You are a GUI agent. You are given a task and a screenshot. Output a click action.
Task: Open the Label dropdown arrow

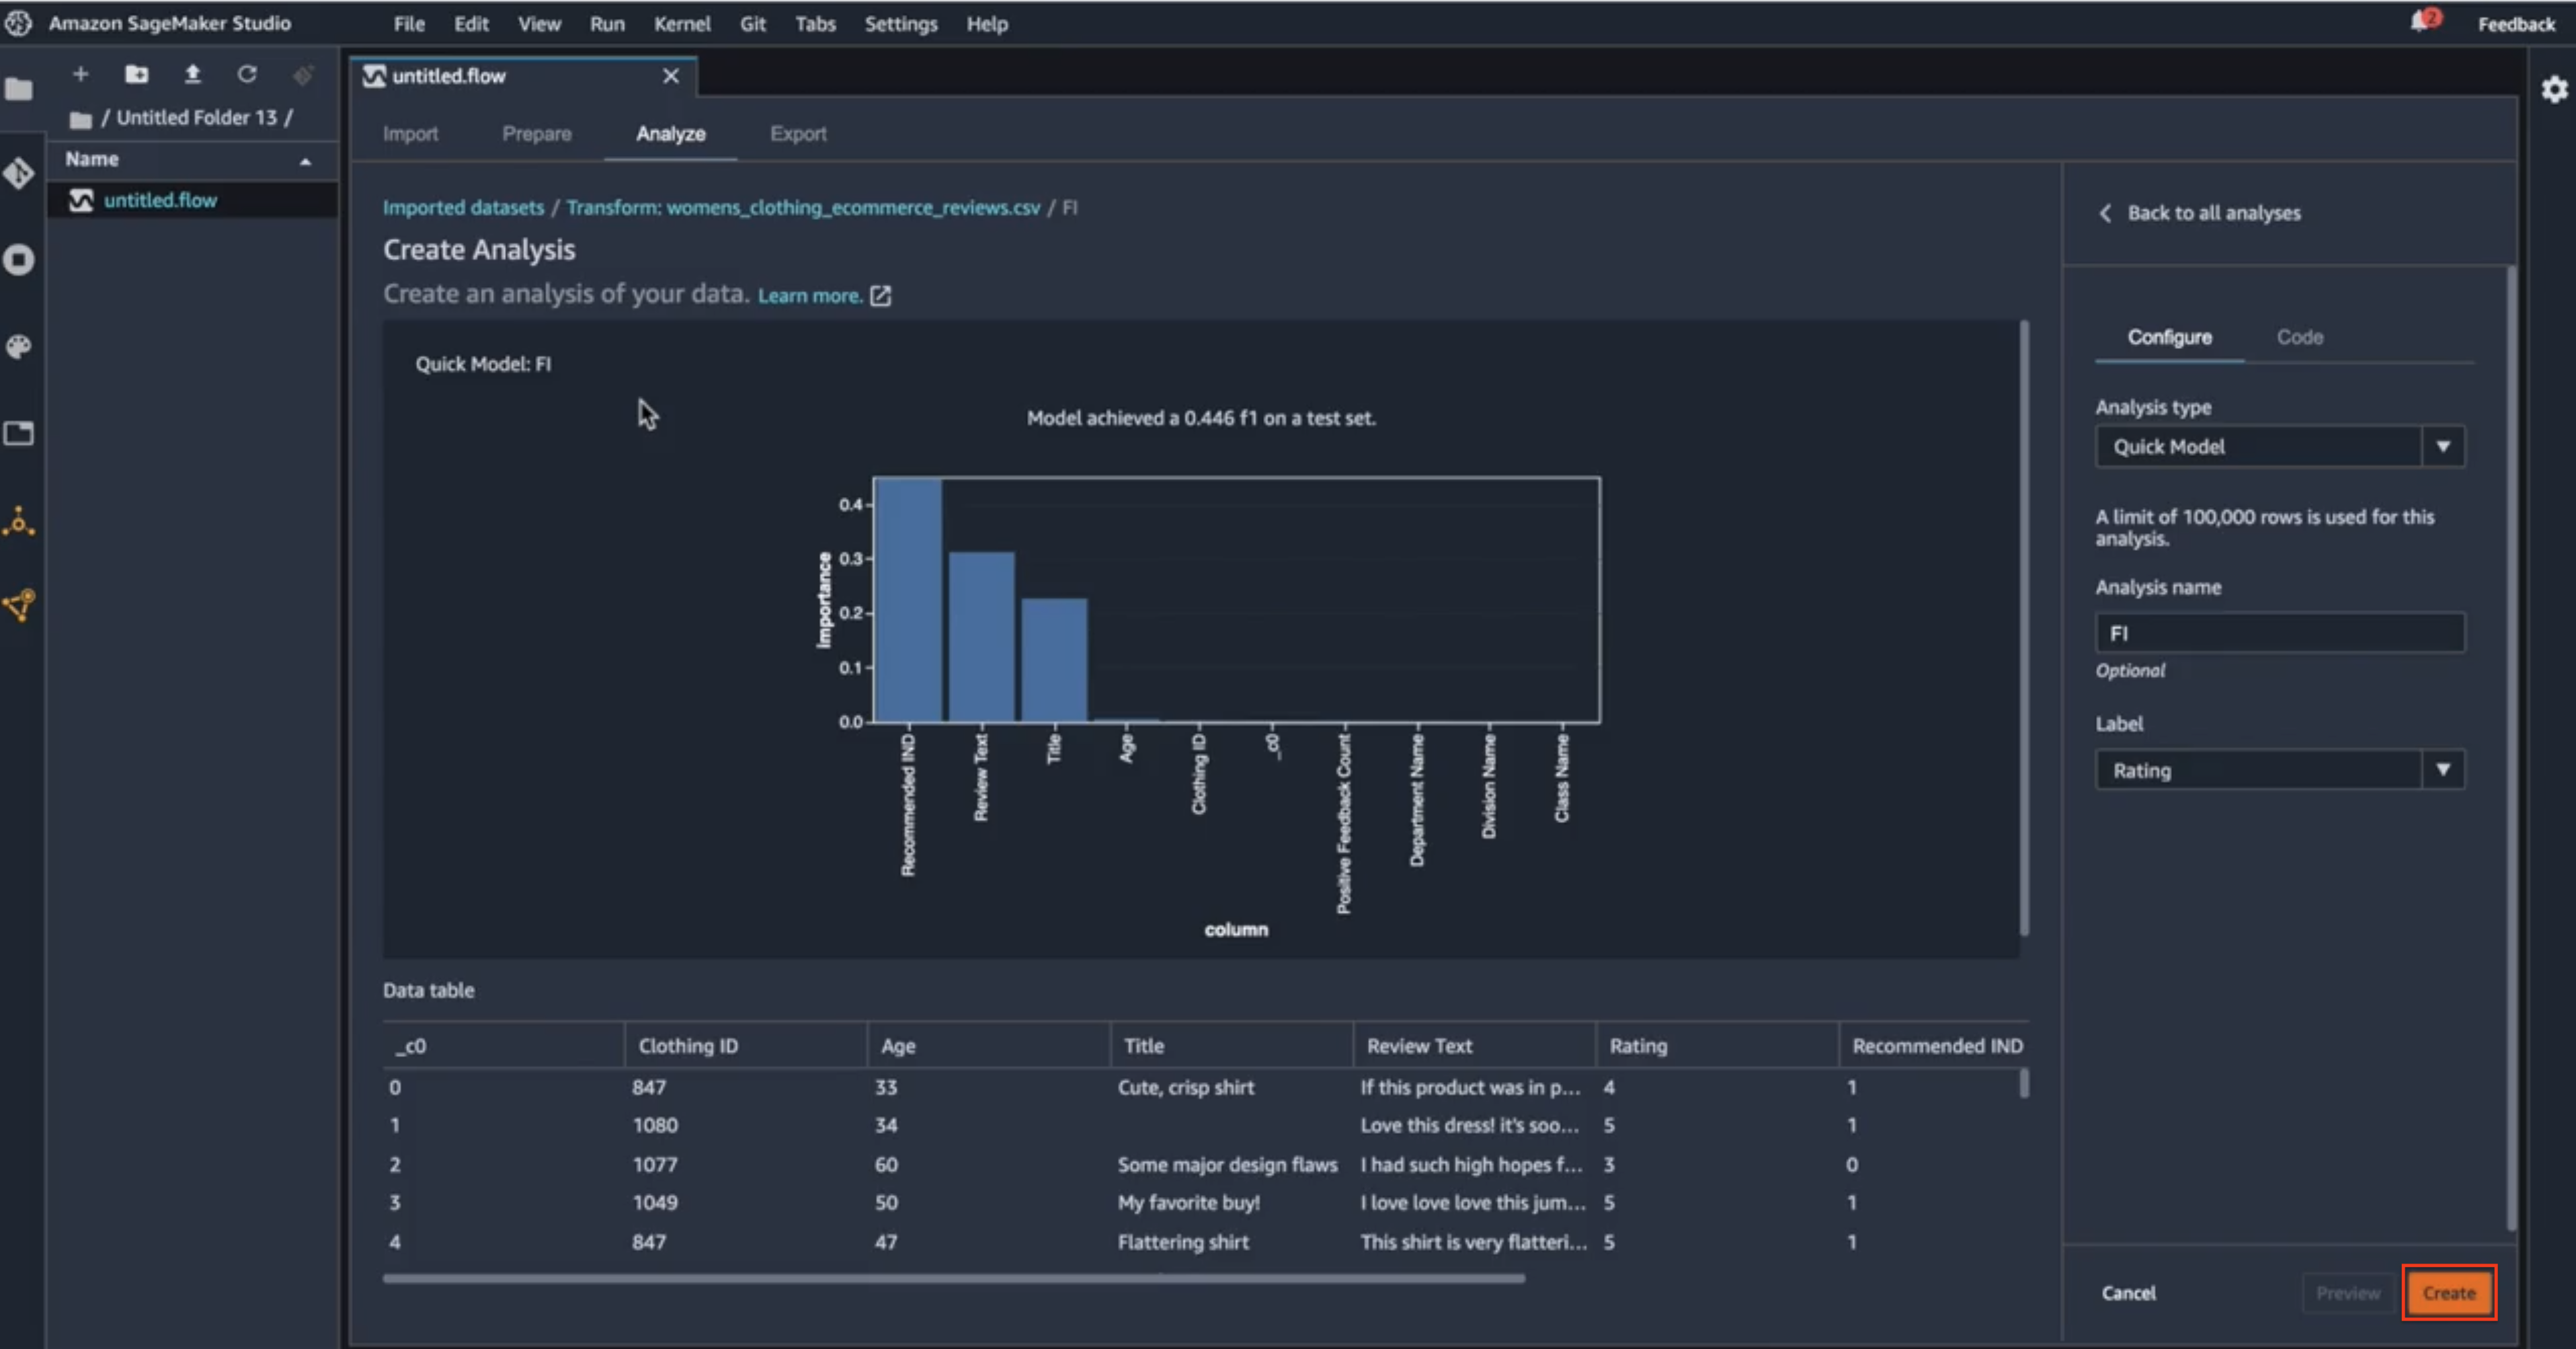click(2443, 770)
